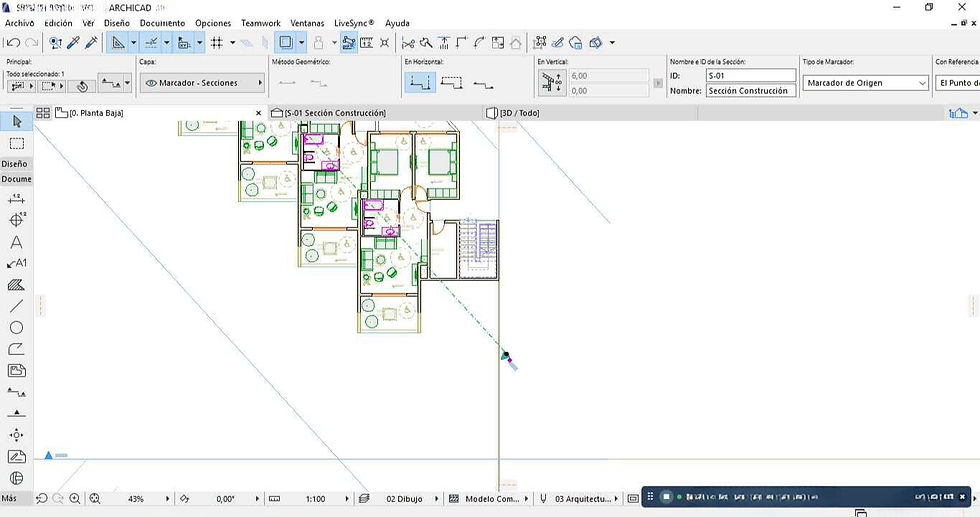This screenshot has width=980, height=517.
Task: Select the Section tool in toolbox
Action: [16, 393]
